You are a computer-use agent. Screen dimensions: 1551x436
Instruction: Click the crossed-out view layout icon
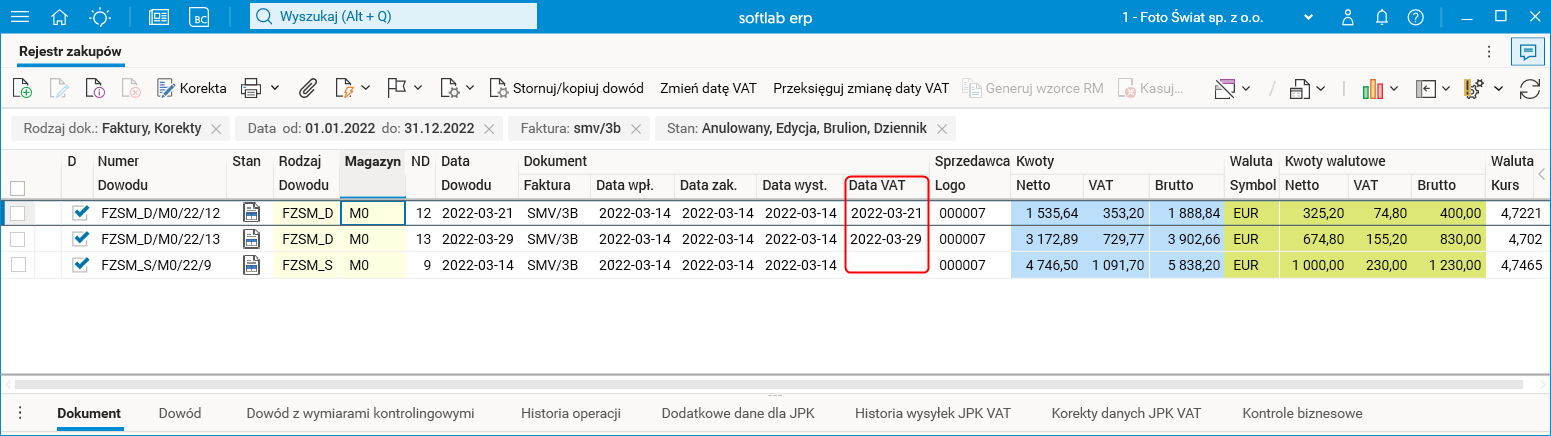pos(1226,88)
